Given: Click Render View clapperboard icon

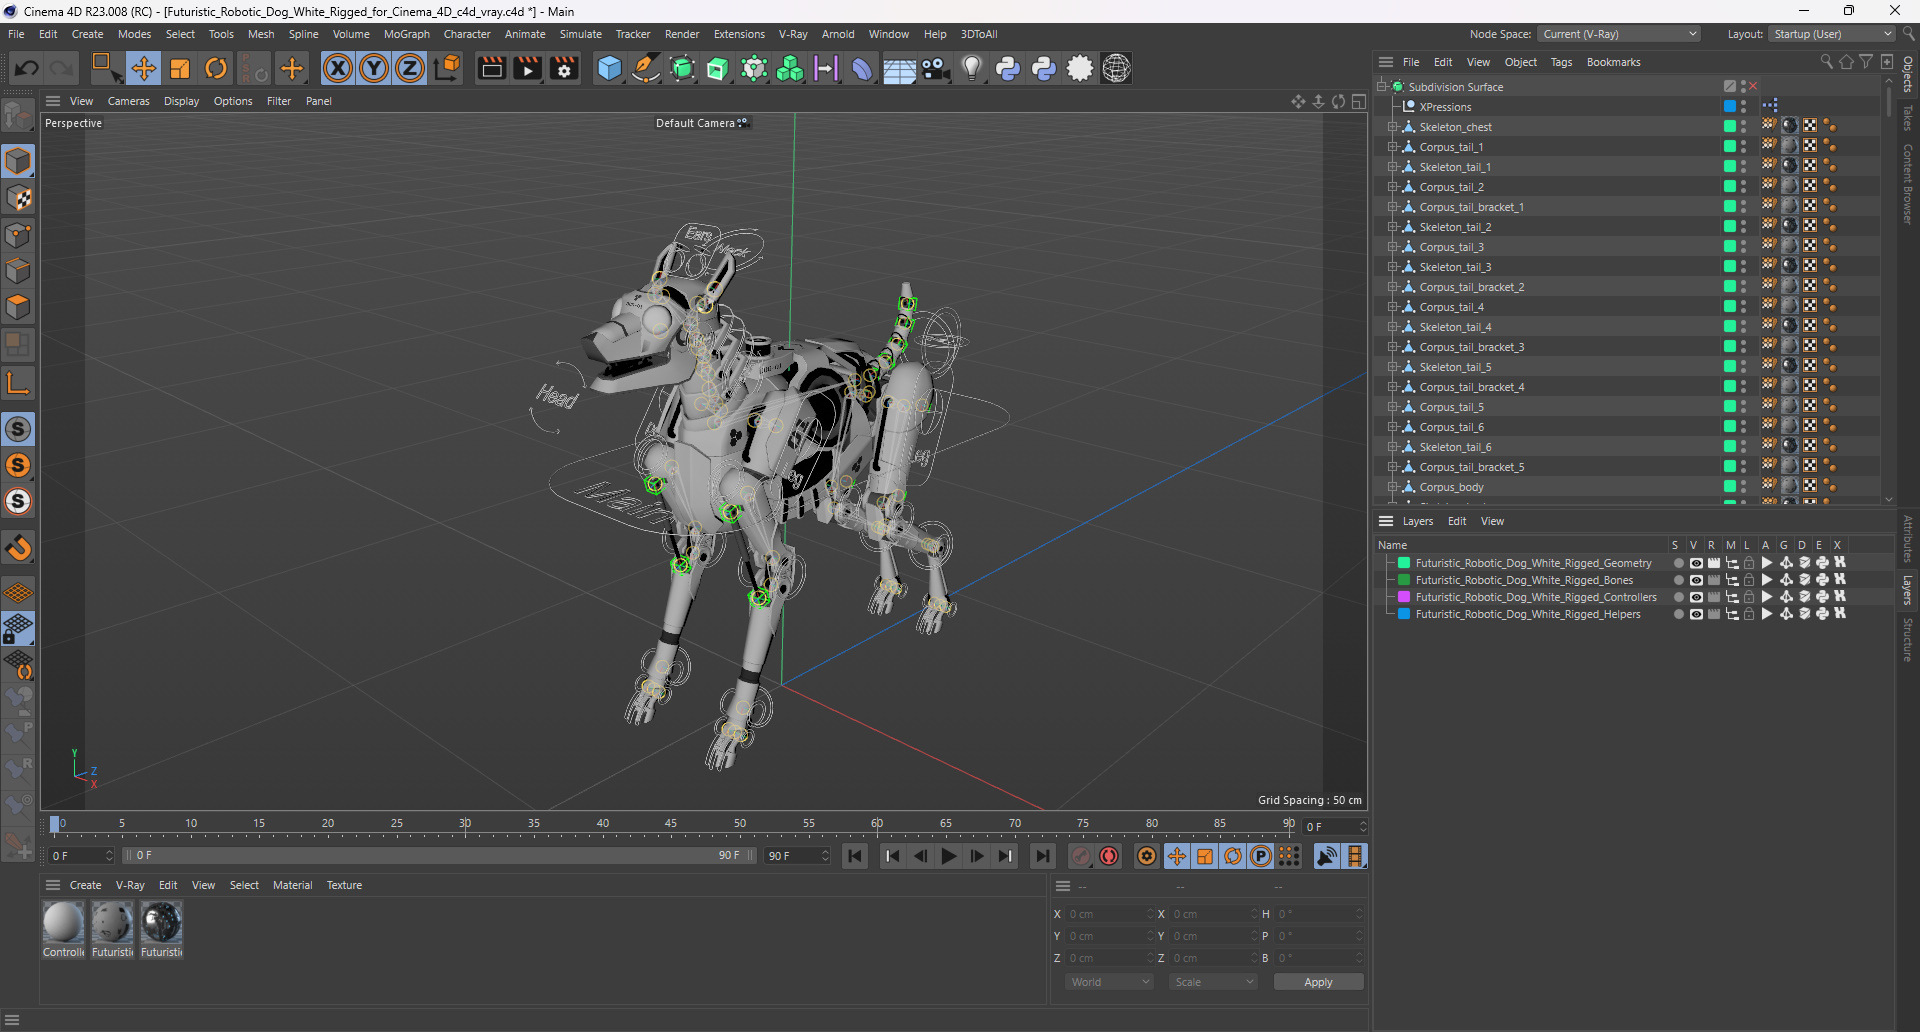Looking at the screenshot, I should point(491,68).
